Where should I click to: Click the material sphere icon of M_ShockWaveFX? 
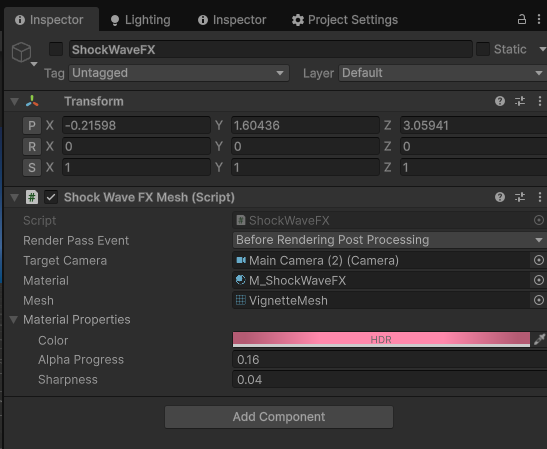[241, 280]
